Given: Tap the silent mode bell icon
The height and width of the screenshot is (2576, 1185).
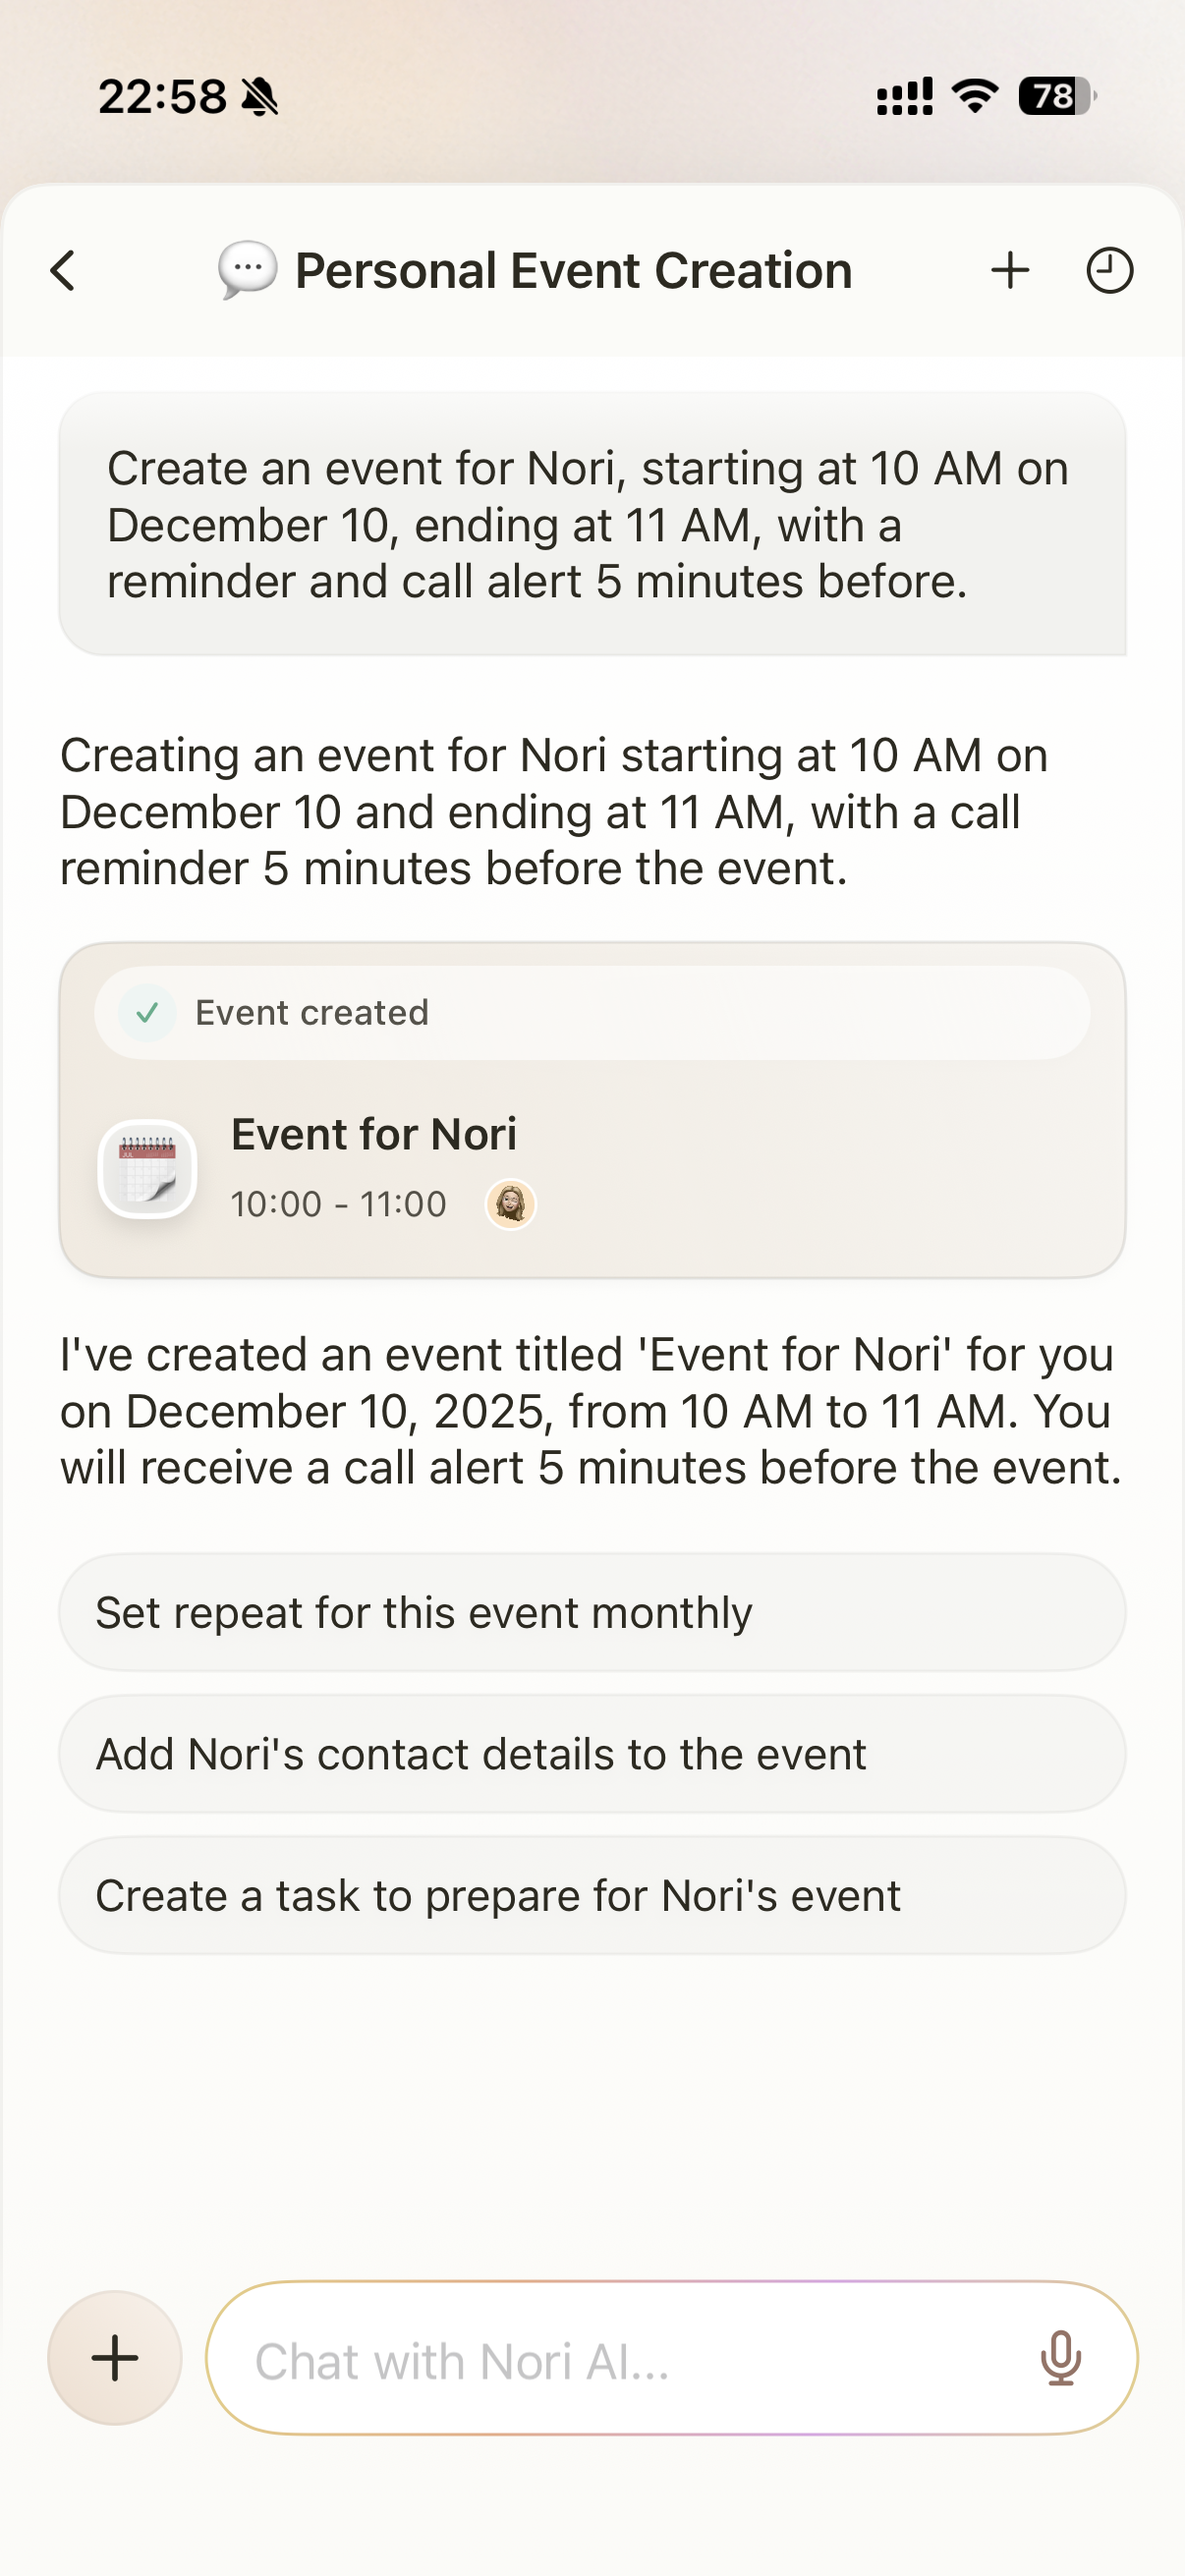Looking at the screenshot, I should [261, 97].
